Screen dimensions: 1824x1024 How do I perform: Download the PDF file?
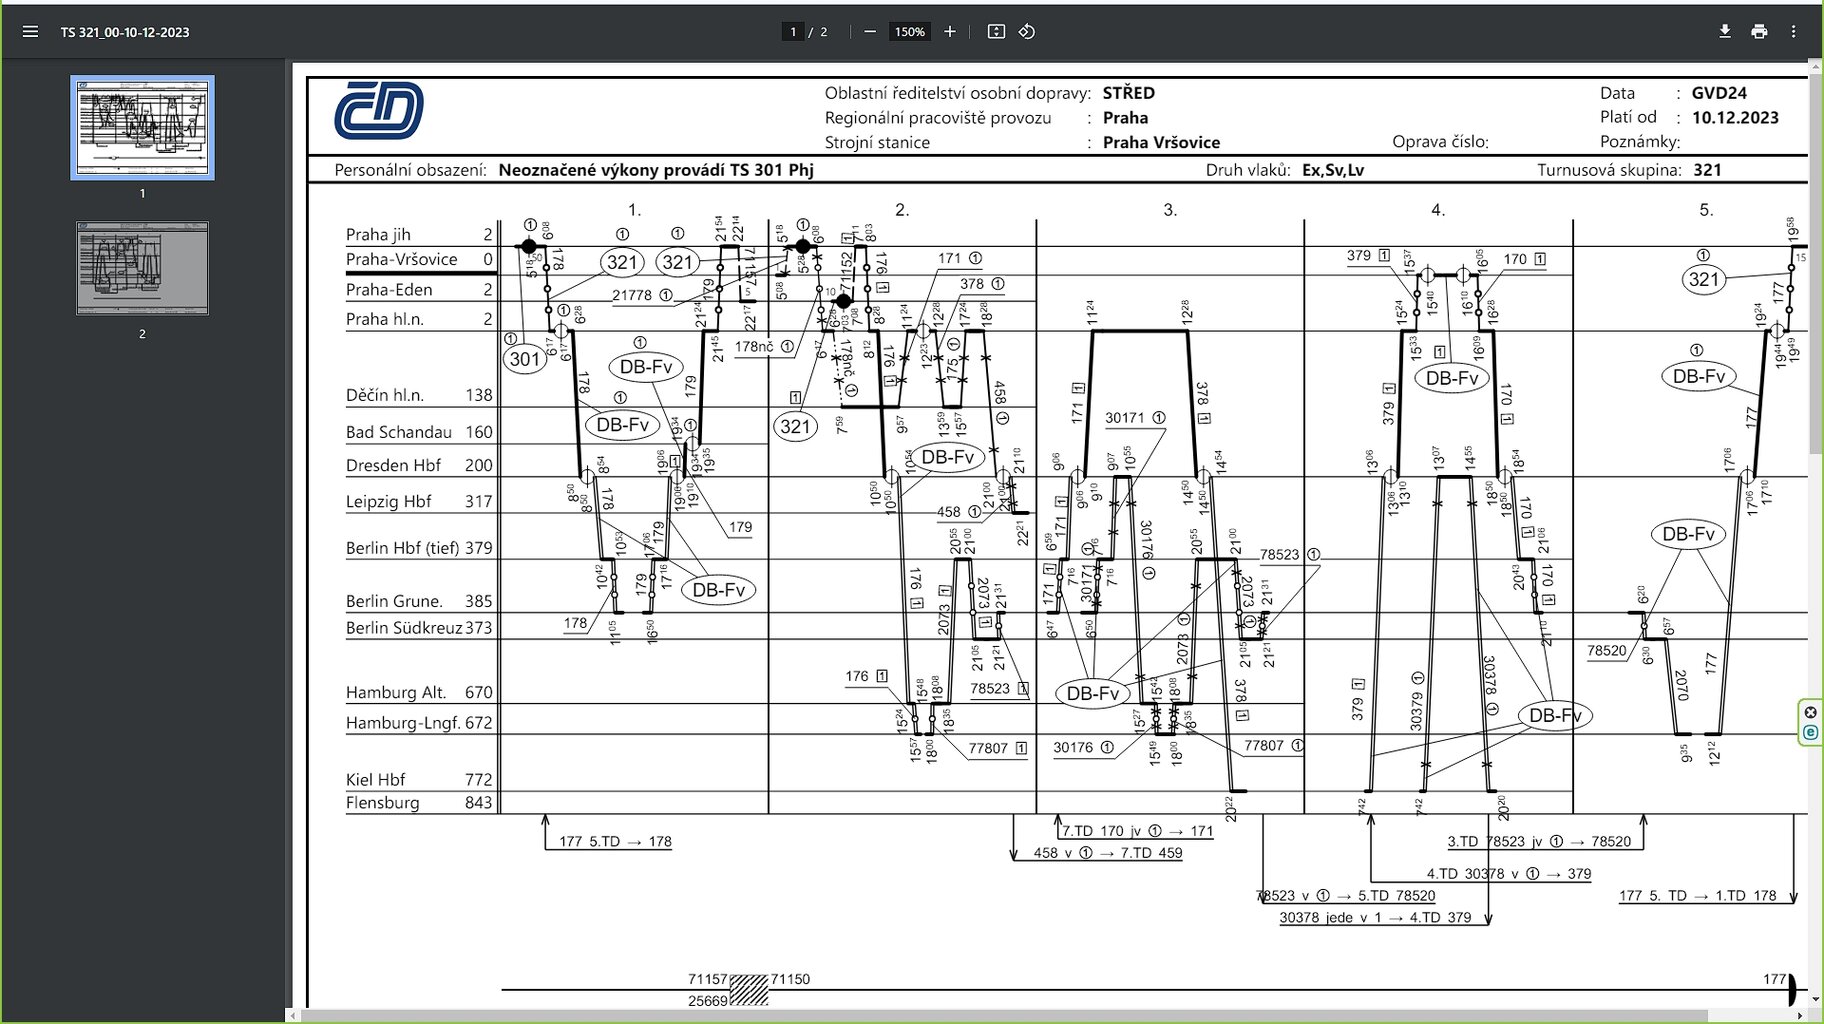point(1725,32)
